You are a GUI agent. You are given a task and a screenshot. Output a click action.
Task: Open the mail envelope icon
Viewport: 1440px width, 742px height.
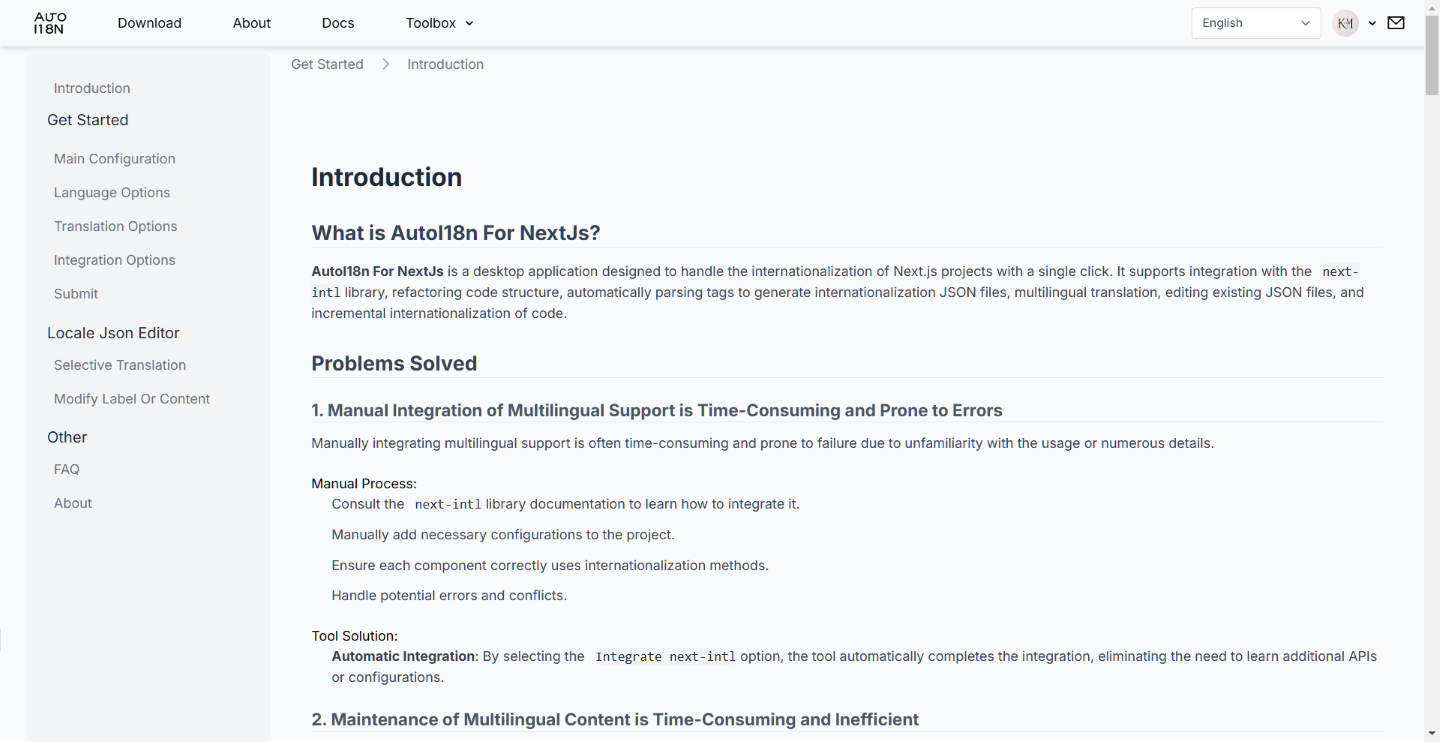coord(1396,23)
